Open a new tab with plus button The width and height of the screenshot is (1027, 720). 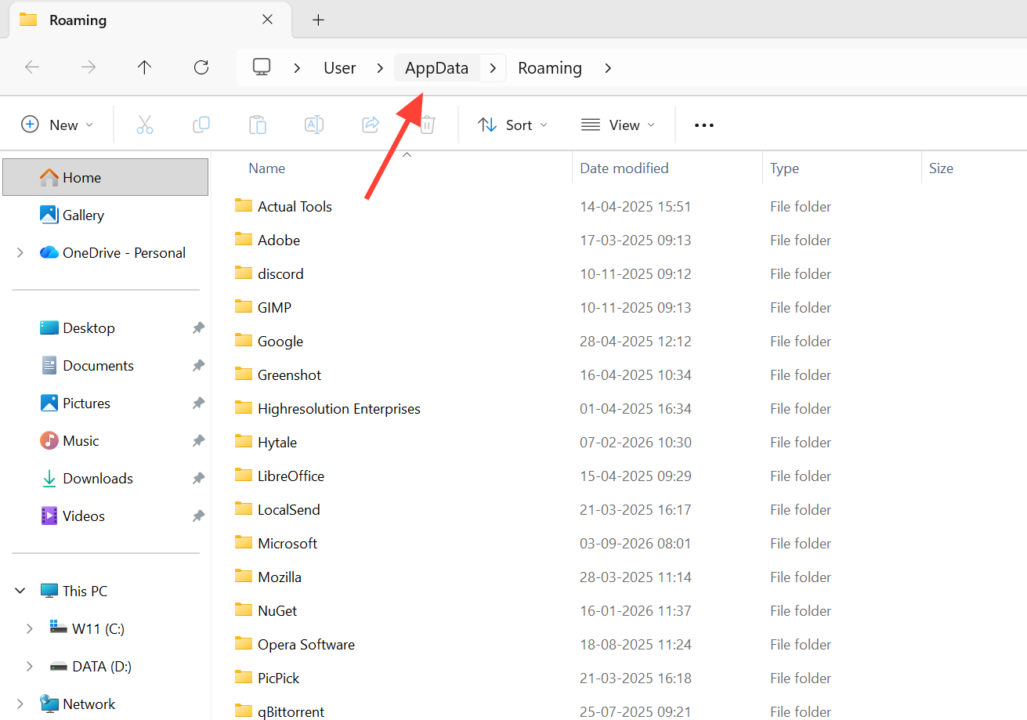click(318, 20)
